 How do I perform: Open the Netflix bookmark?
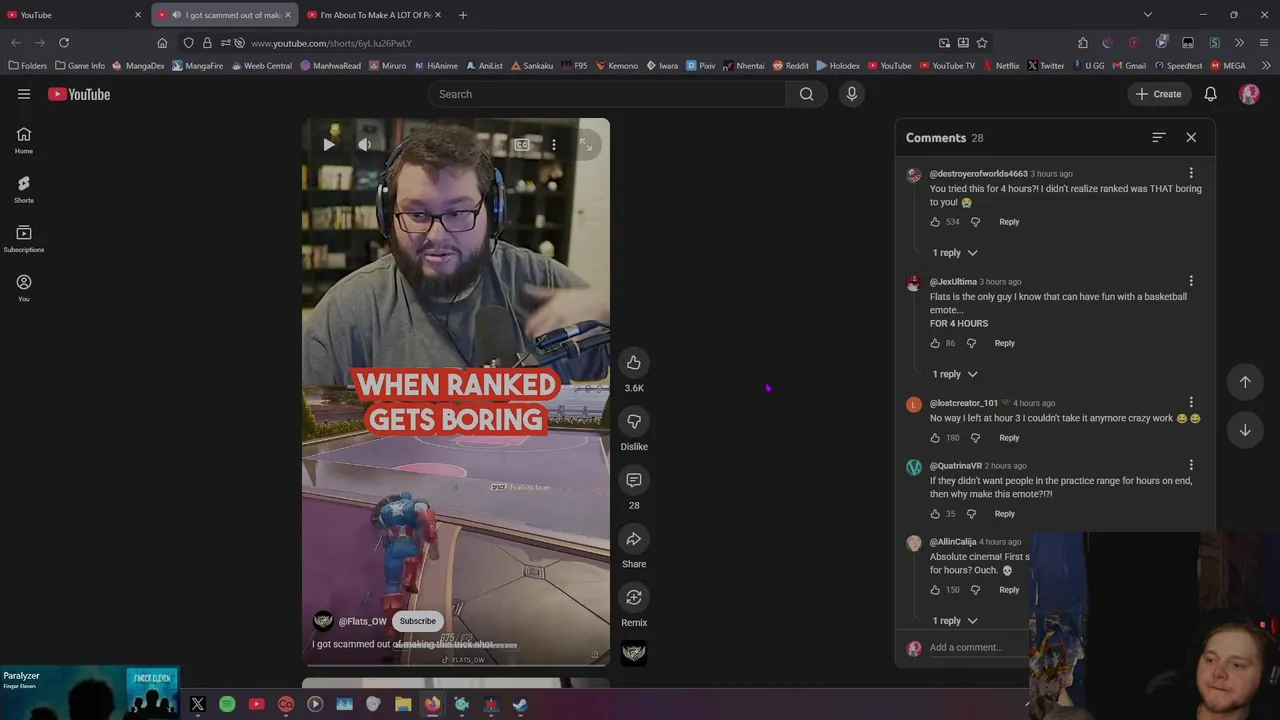tap(1001, 66)
